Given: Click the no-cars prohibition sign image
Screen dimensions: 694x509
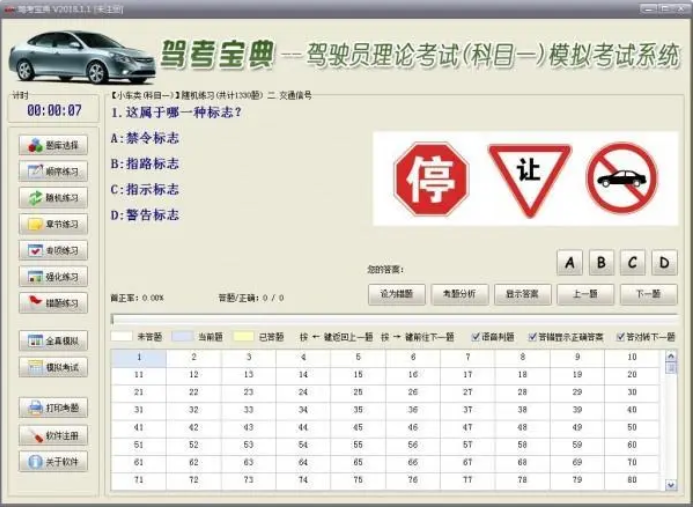Looking at the screenshot, I should [x=622, y=178].
